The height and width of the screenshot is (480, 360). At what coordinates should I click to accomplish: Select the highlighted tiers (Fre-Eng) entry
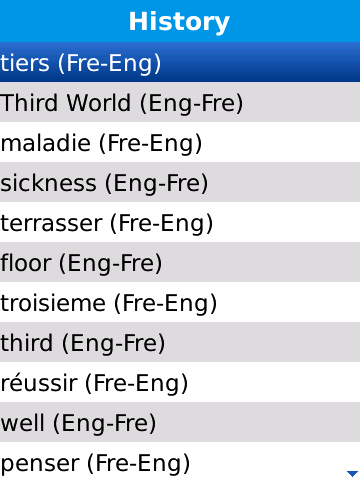[x=180, y=62]
